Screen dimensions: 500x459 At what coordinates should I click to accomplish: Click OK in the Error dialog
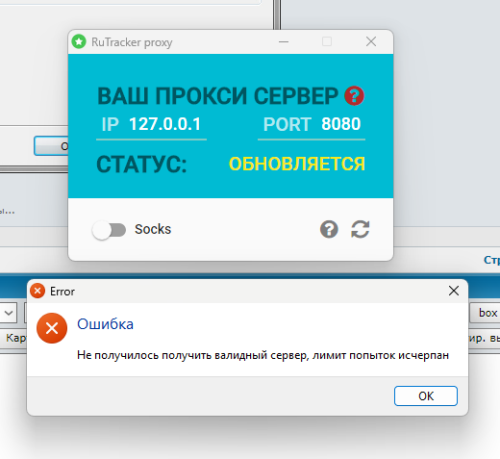(x=426, y=396)
